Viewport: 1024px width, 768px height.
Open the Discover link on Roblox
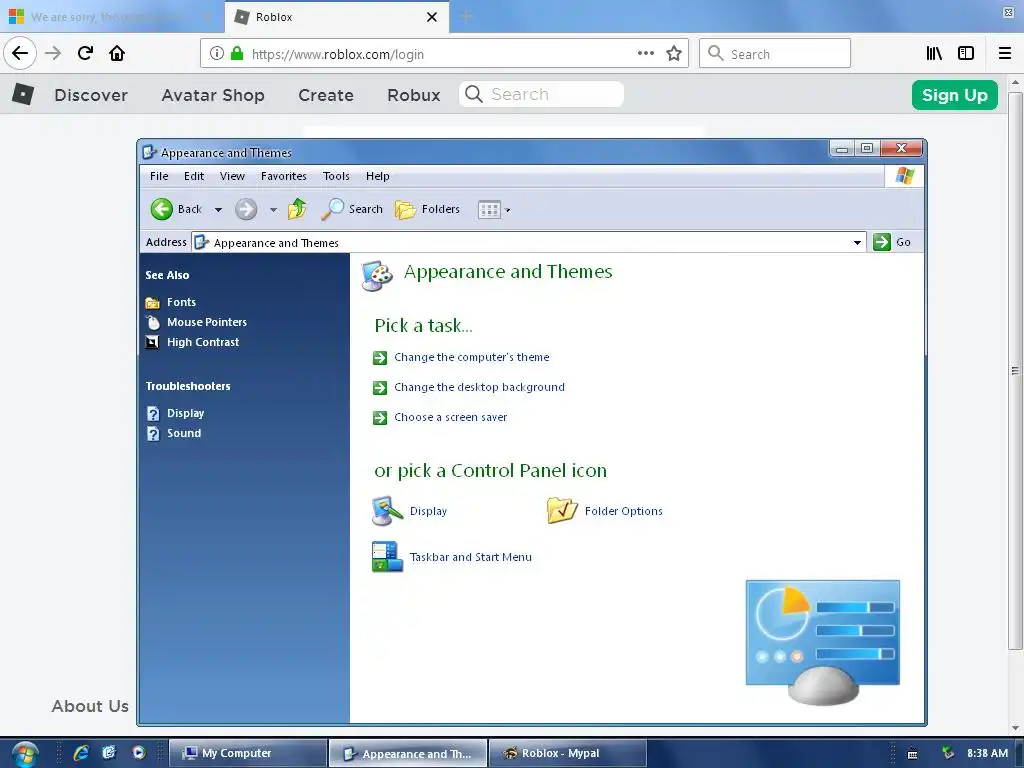tap(91, 95)
